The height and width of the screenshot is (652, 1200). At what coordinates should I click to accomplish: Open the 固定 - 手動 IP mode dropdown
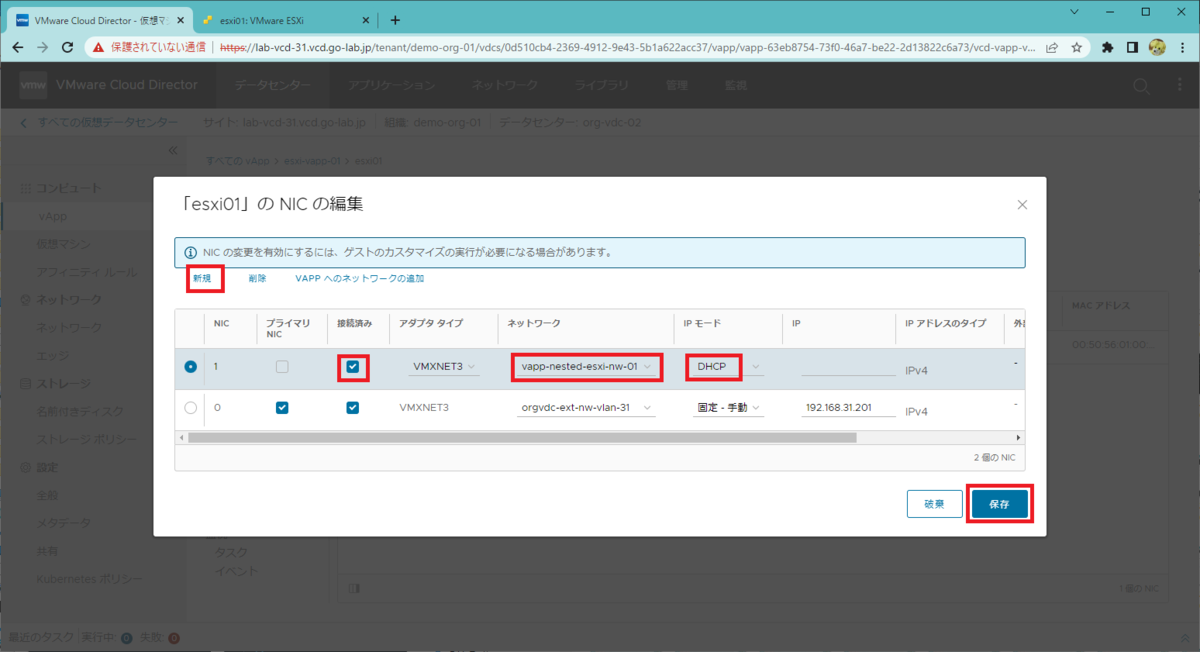[728, 407]
